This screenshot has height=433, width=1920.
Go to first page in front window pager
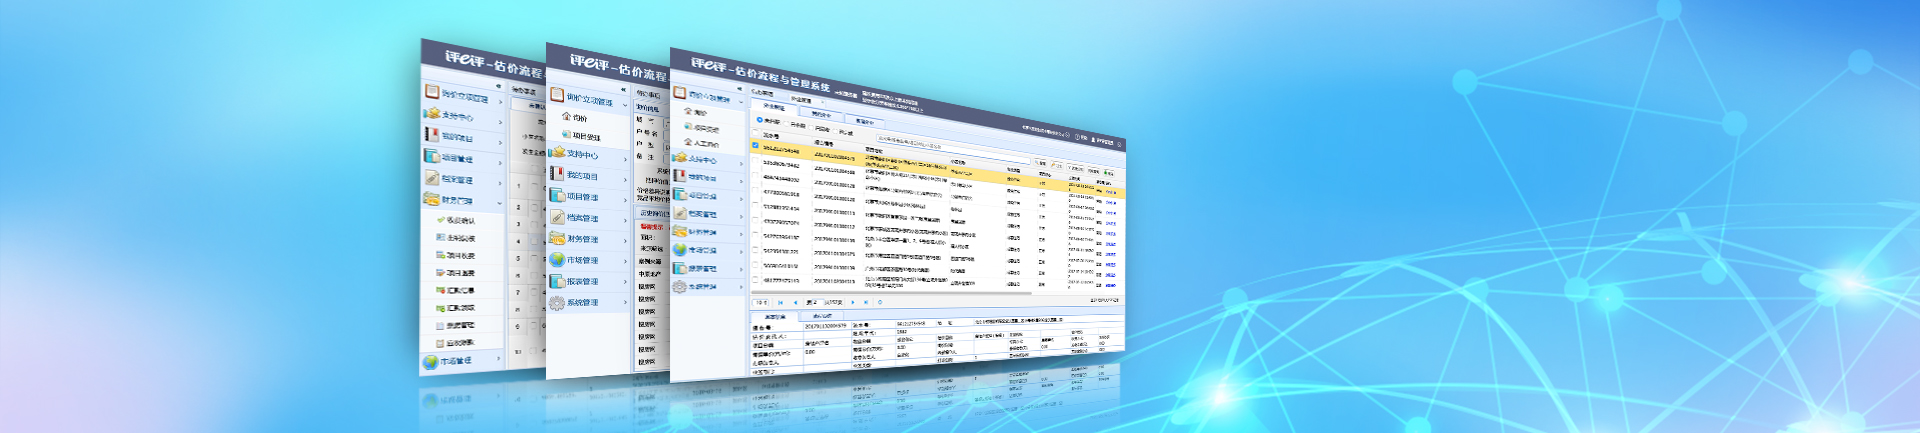(x=781, y=302)
